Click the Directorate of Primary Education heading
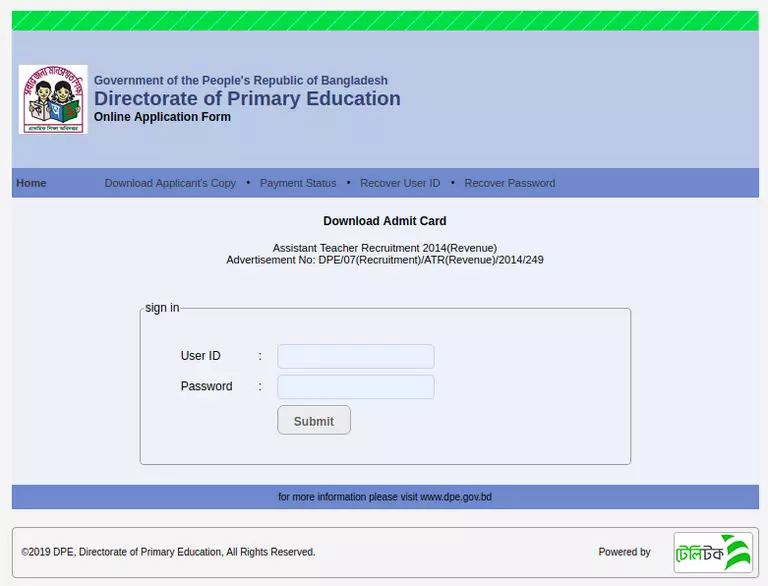 (x=247, y=98)
